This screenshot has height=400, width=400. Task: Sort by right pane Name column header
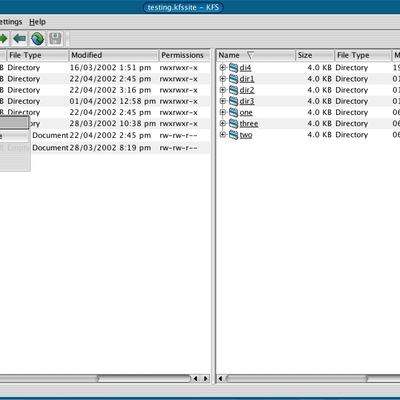click(256, 55)
